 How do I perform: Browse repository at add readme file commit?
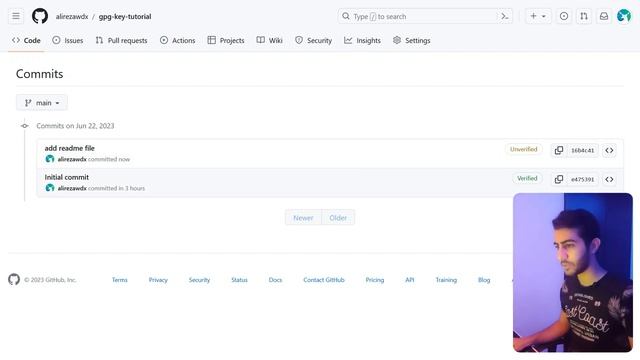coord(609,150)
